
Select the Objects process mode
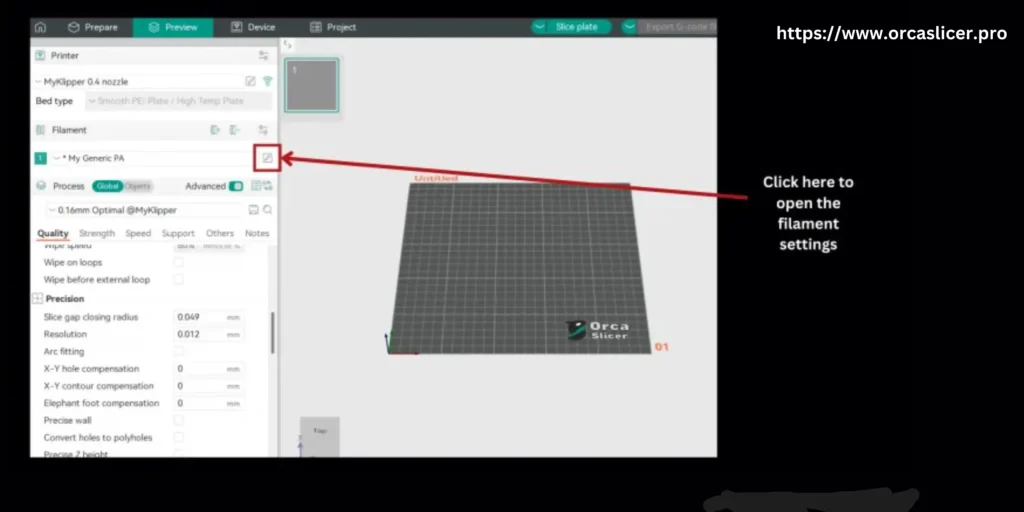click(x=137, y=186)
